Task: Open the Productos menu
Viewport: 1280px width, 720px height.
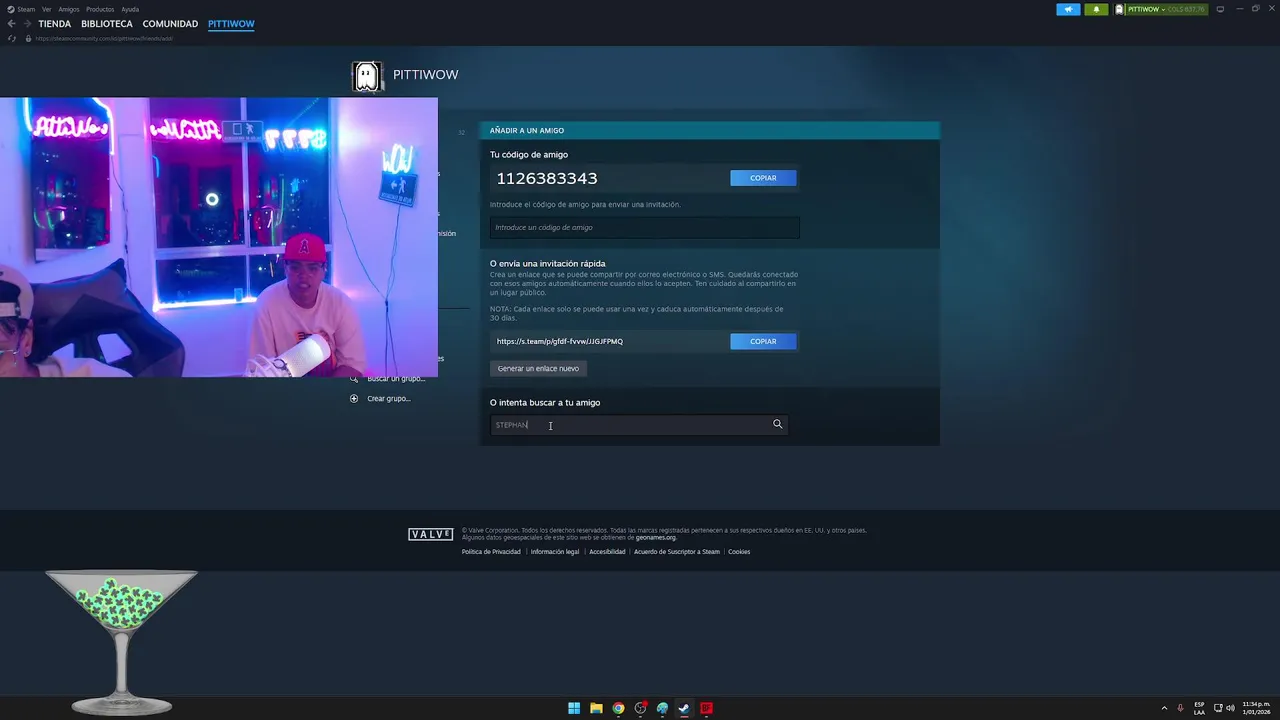Action: pos(100,9)
